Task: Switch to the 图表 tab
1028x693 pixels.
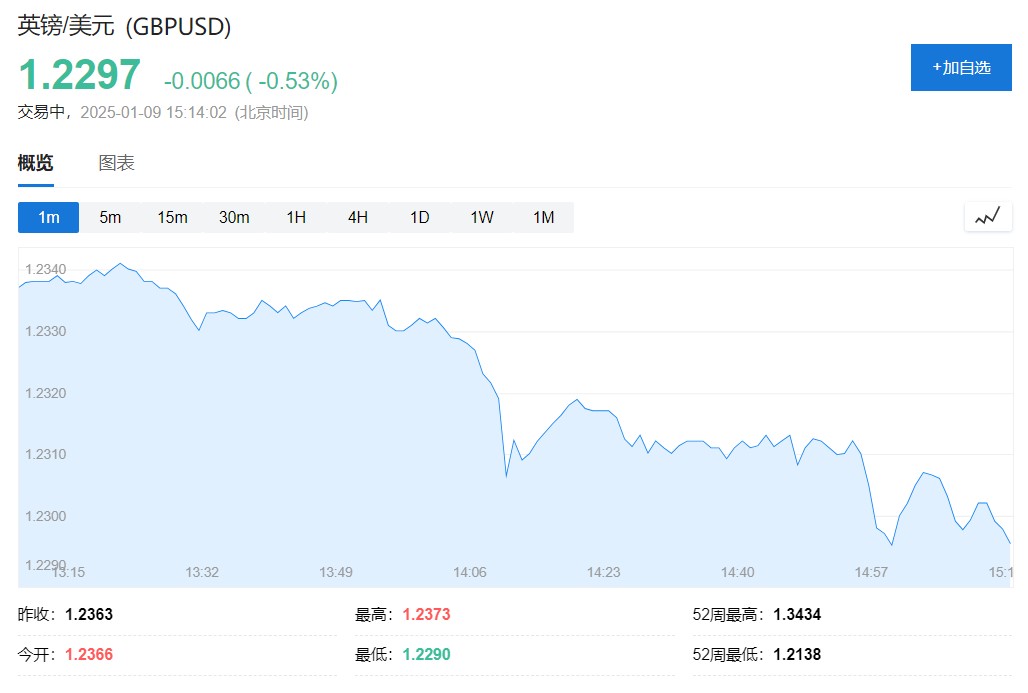Action: (x=117, y=164)
